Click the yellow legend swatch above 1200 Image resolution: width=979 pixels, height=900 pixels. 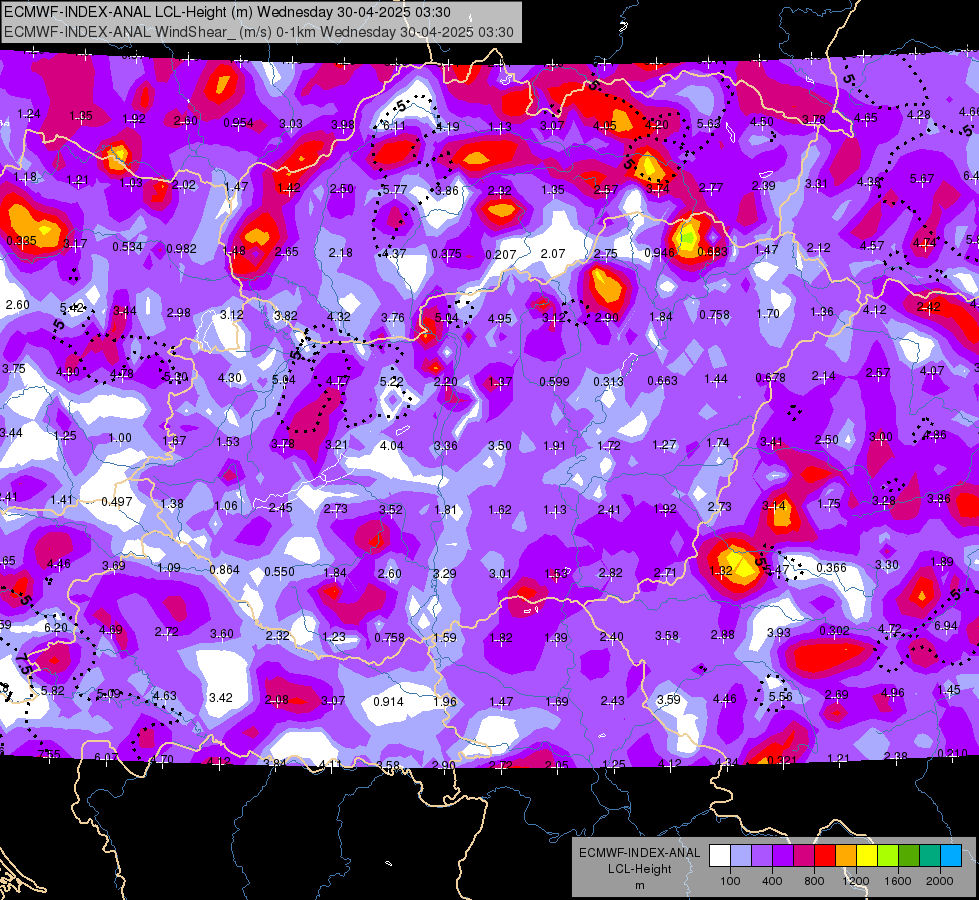(867, 856)
